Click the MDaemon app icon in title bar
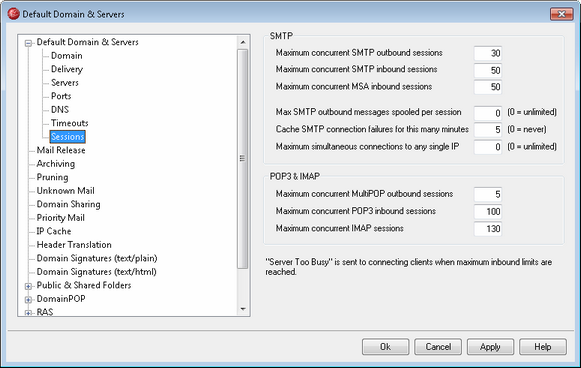Screen dimensions: 581x368 14,14
